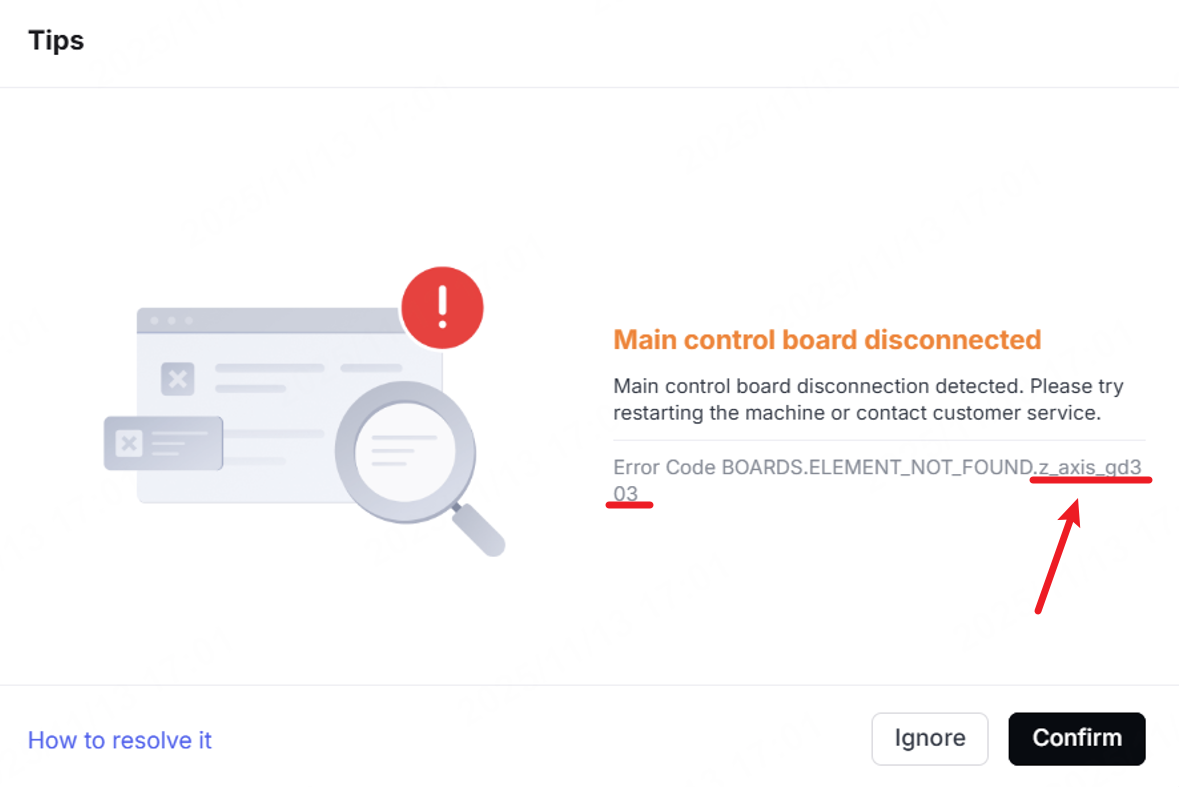Click the red exclamation alert icon

(442, 307)
